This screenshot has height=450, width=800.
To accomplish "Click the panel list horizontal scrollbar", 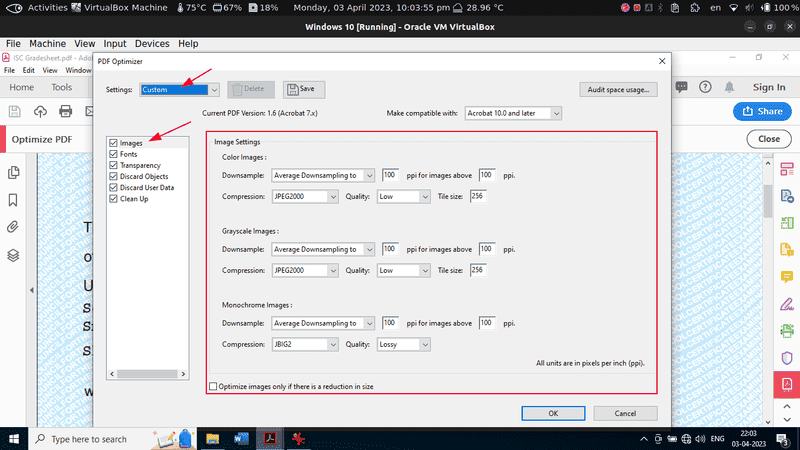I will [147, 374].
